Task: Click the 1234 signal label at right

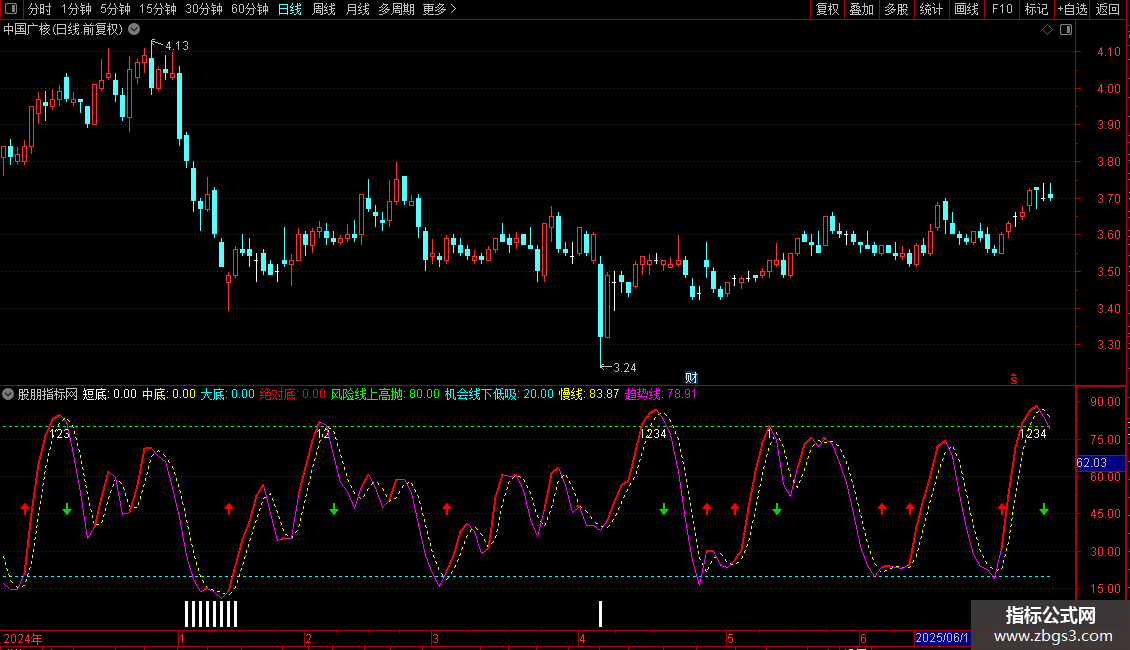Action: (x=1033, y=434)
